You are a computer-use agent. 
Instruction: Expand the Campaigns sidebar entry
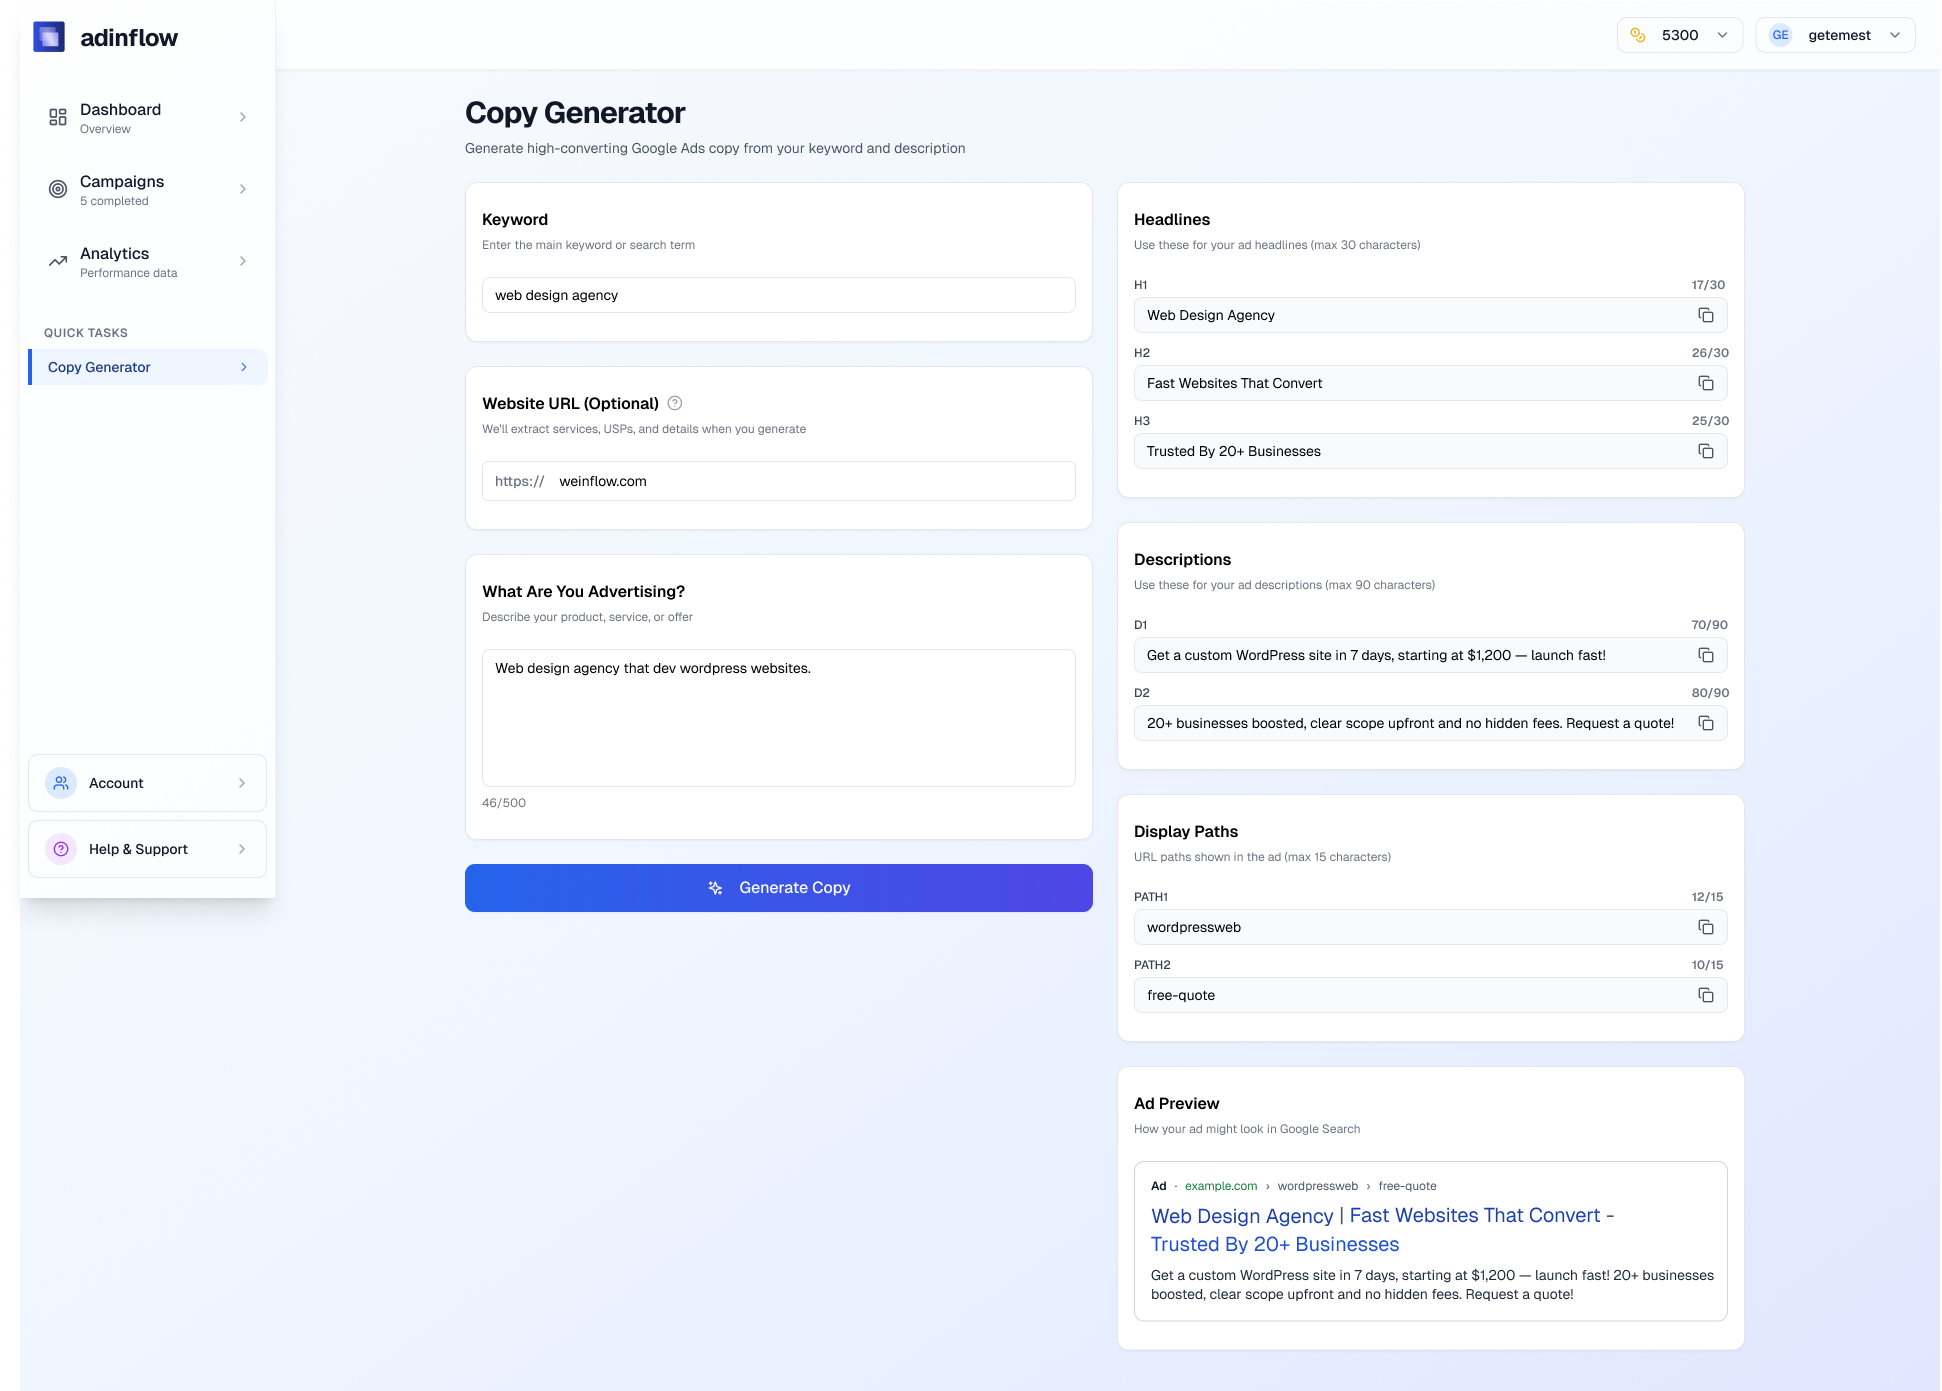146,189
